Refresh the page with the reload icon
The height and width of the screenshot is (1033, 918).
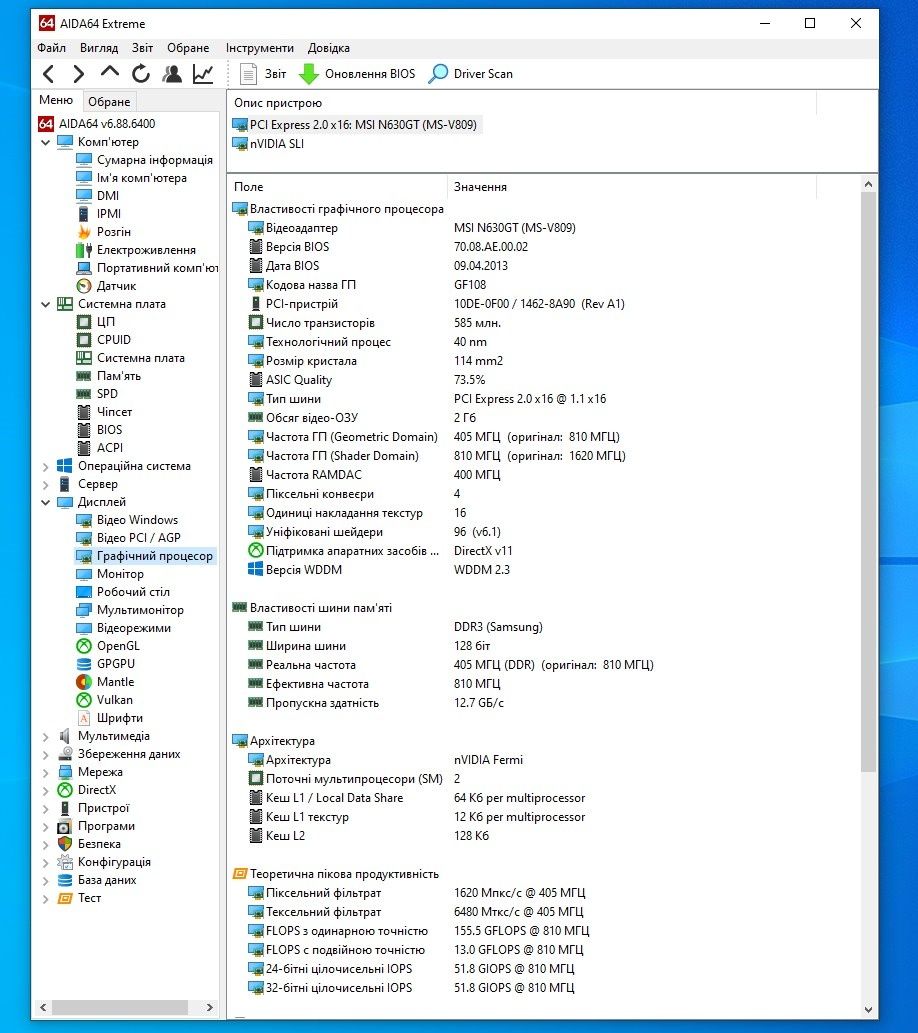140,74
